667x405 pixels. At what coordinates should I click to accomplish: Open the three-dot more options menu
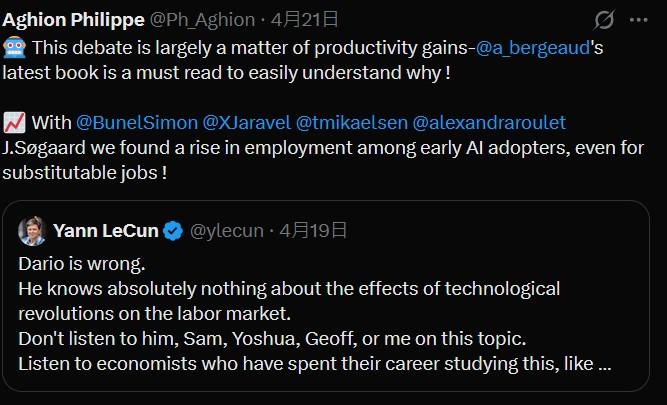pyautogui.click(x=638, y=19)
